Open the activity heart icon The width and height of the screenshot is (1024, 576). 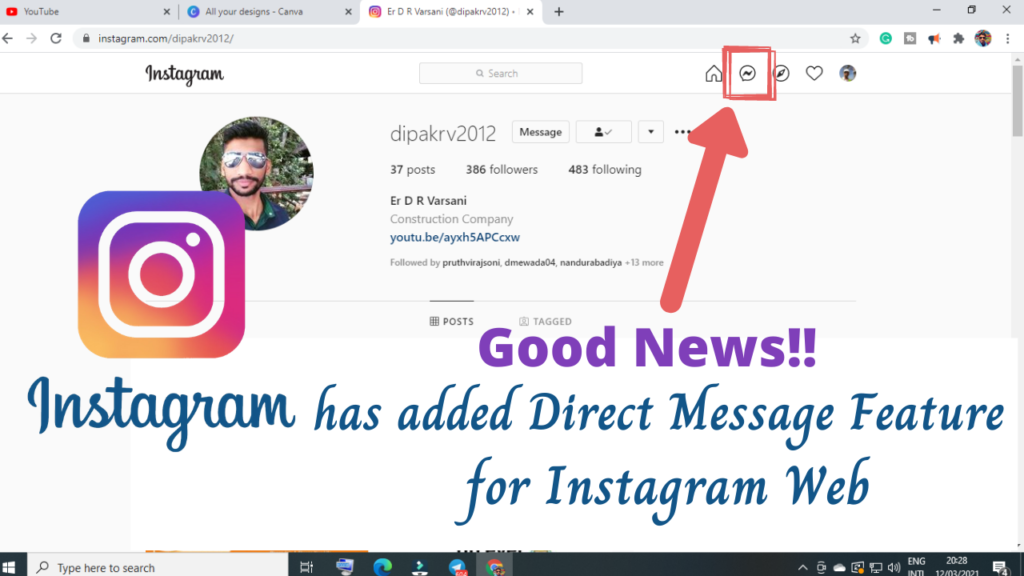click(x=814, y=74)
